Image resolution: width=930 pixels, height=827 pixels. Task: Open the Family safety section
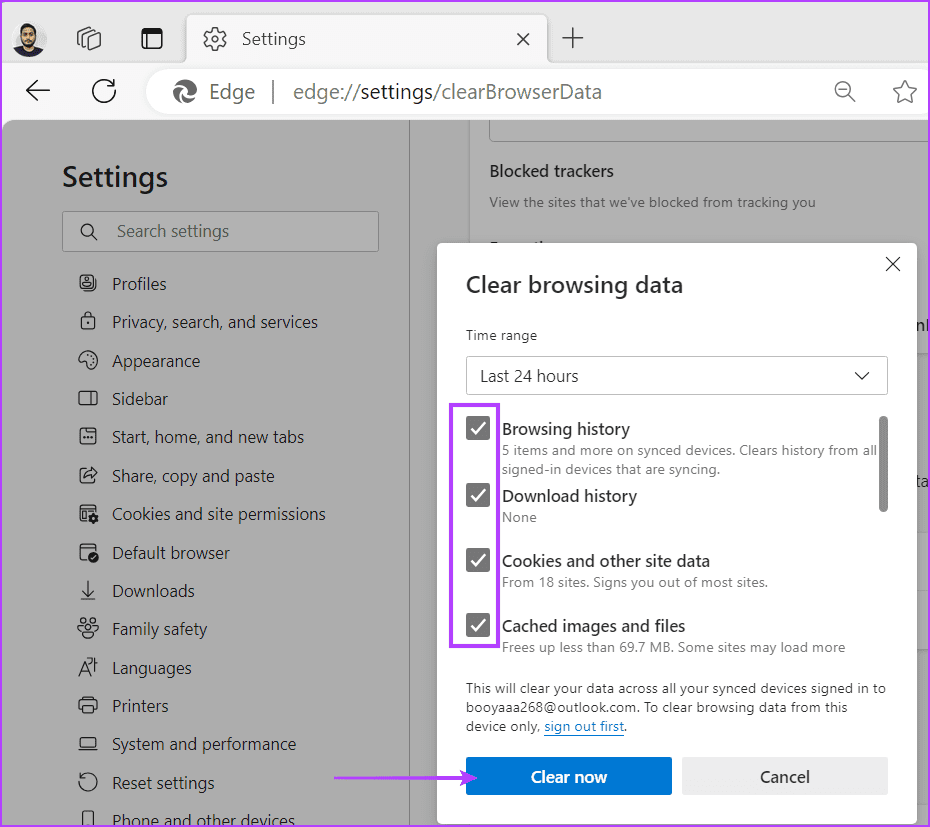(160, 629)
